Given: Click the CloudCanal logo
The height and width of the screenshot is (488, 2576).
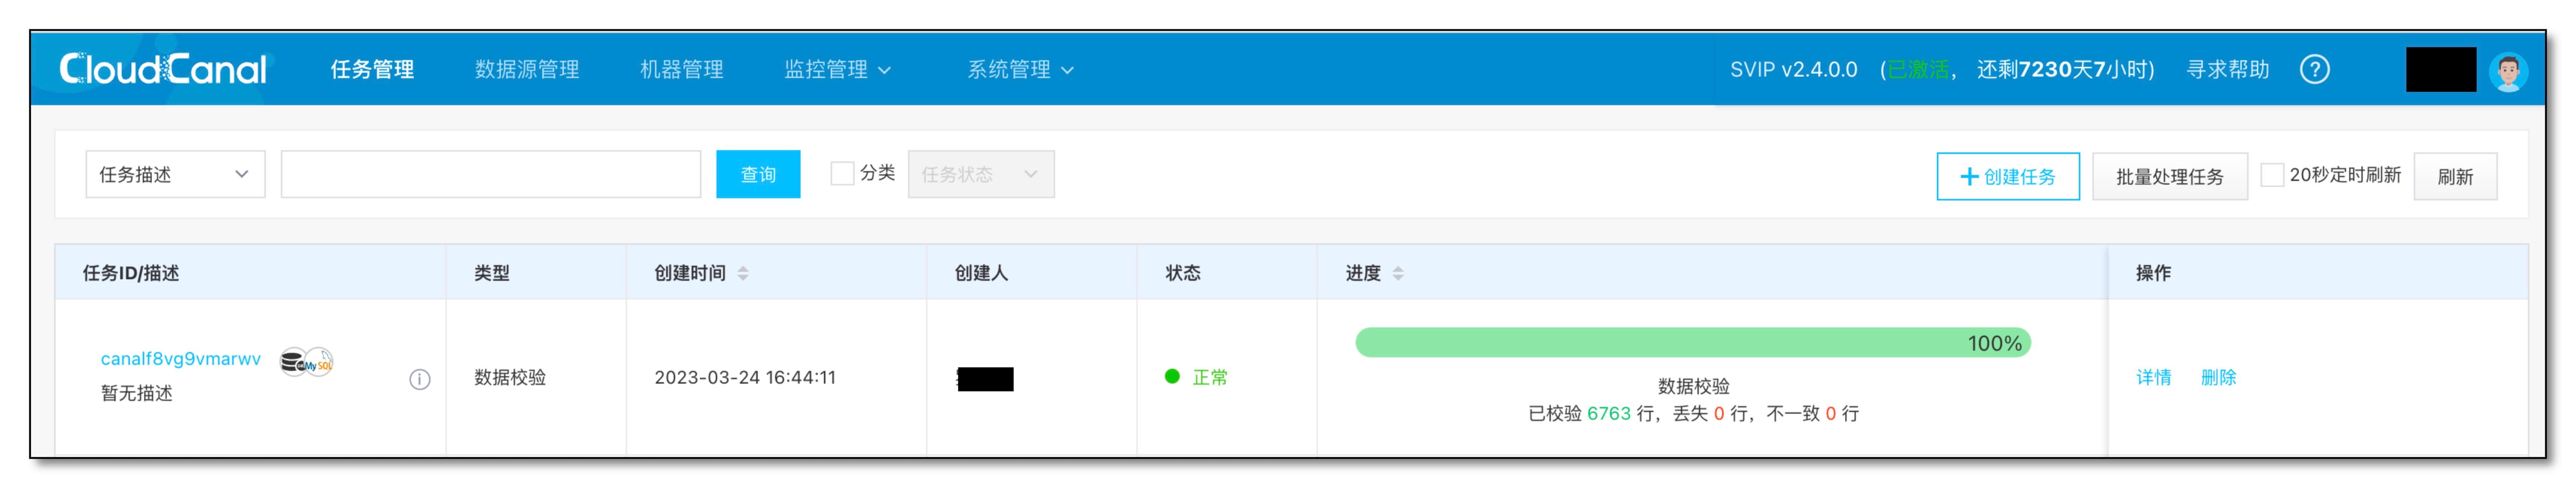Looking at the screenshot, I should [x=163, y=69].
